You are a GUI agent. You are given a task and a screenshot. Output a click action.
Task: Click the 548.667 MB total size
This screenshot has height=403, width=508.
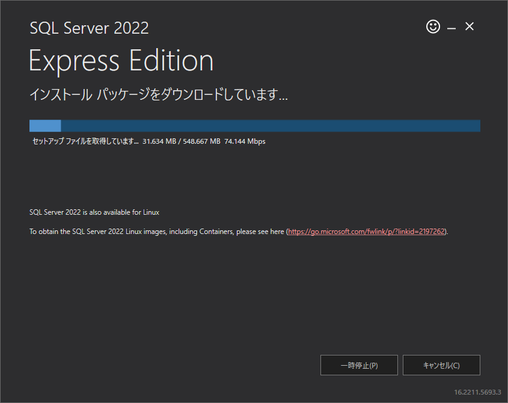[201, 141]
